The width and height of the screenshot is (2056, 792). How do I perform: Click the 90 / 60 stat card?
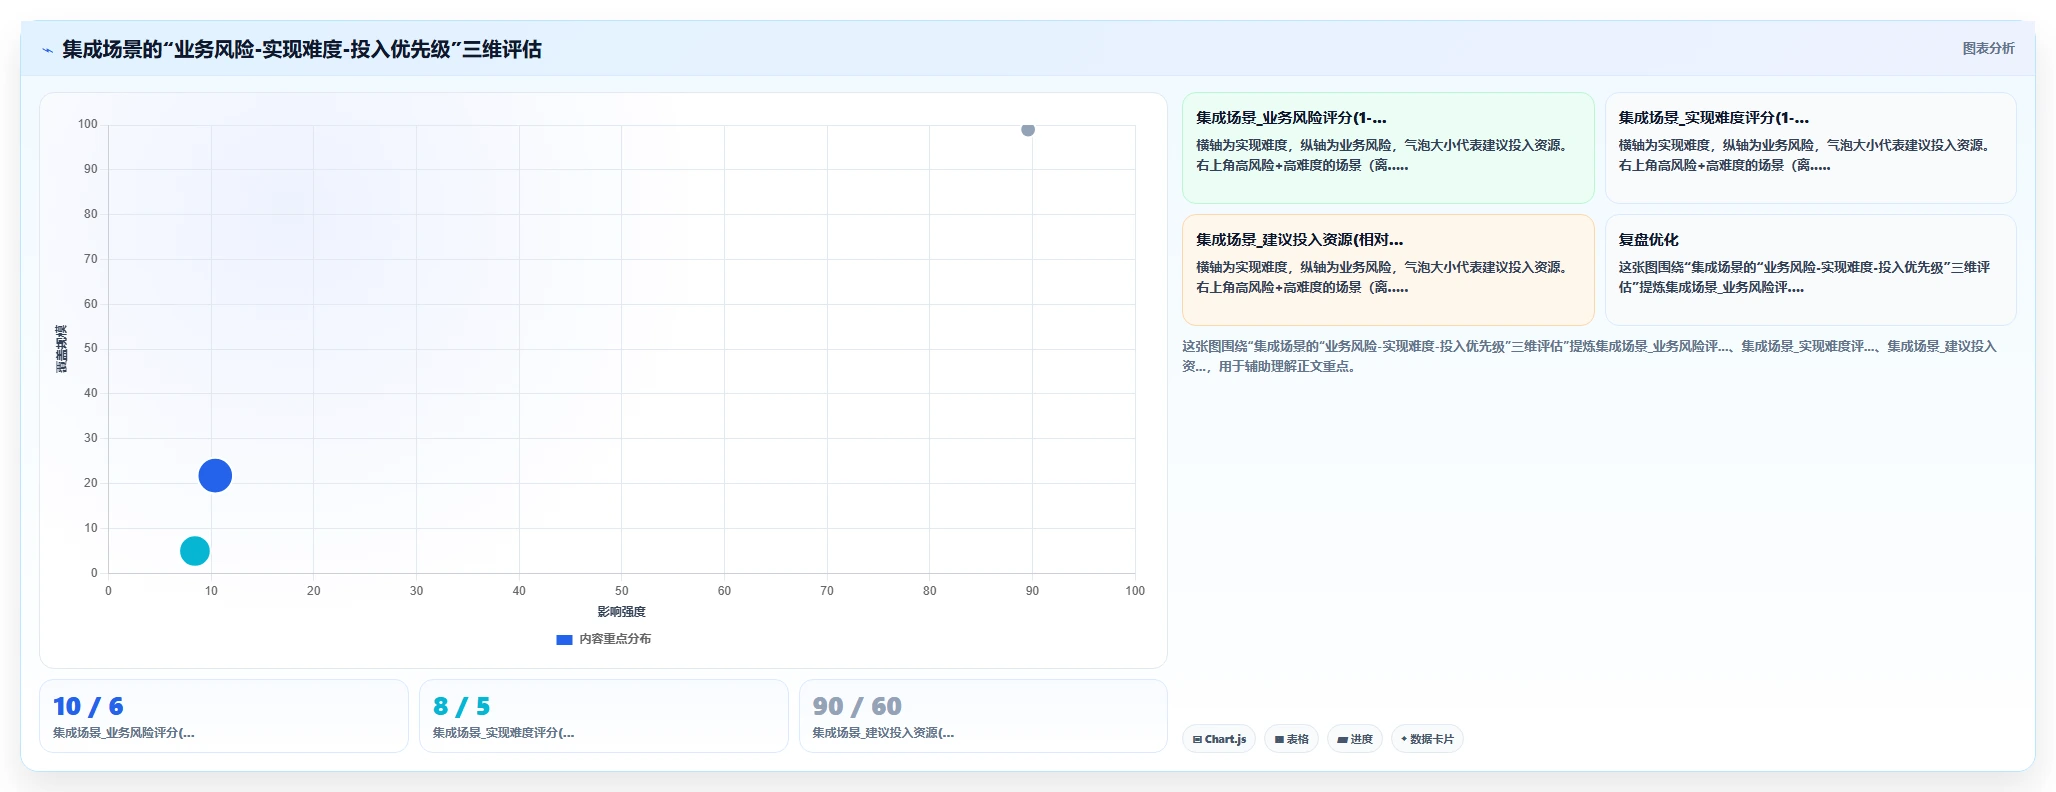click(x=983, y=716)
